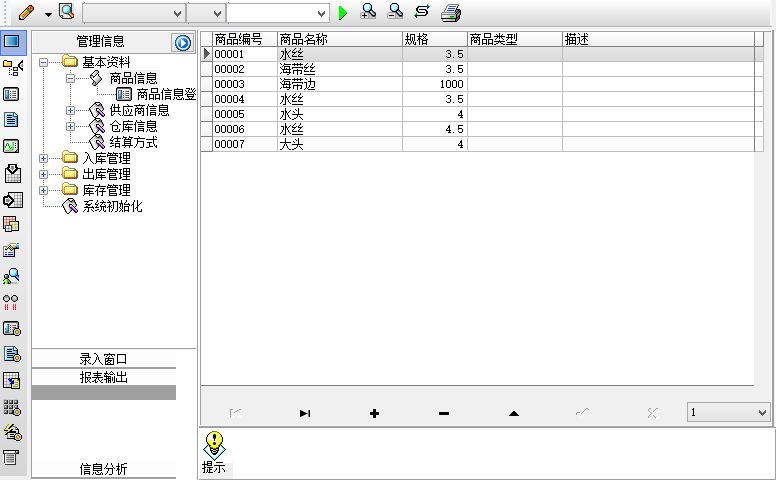The image size is (776, 480).
Task: Open the 商品信息登 tree entry
Action: pos(166,94)
